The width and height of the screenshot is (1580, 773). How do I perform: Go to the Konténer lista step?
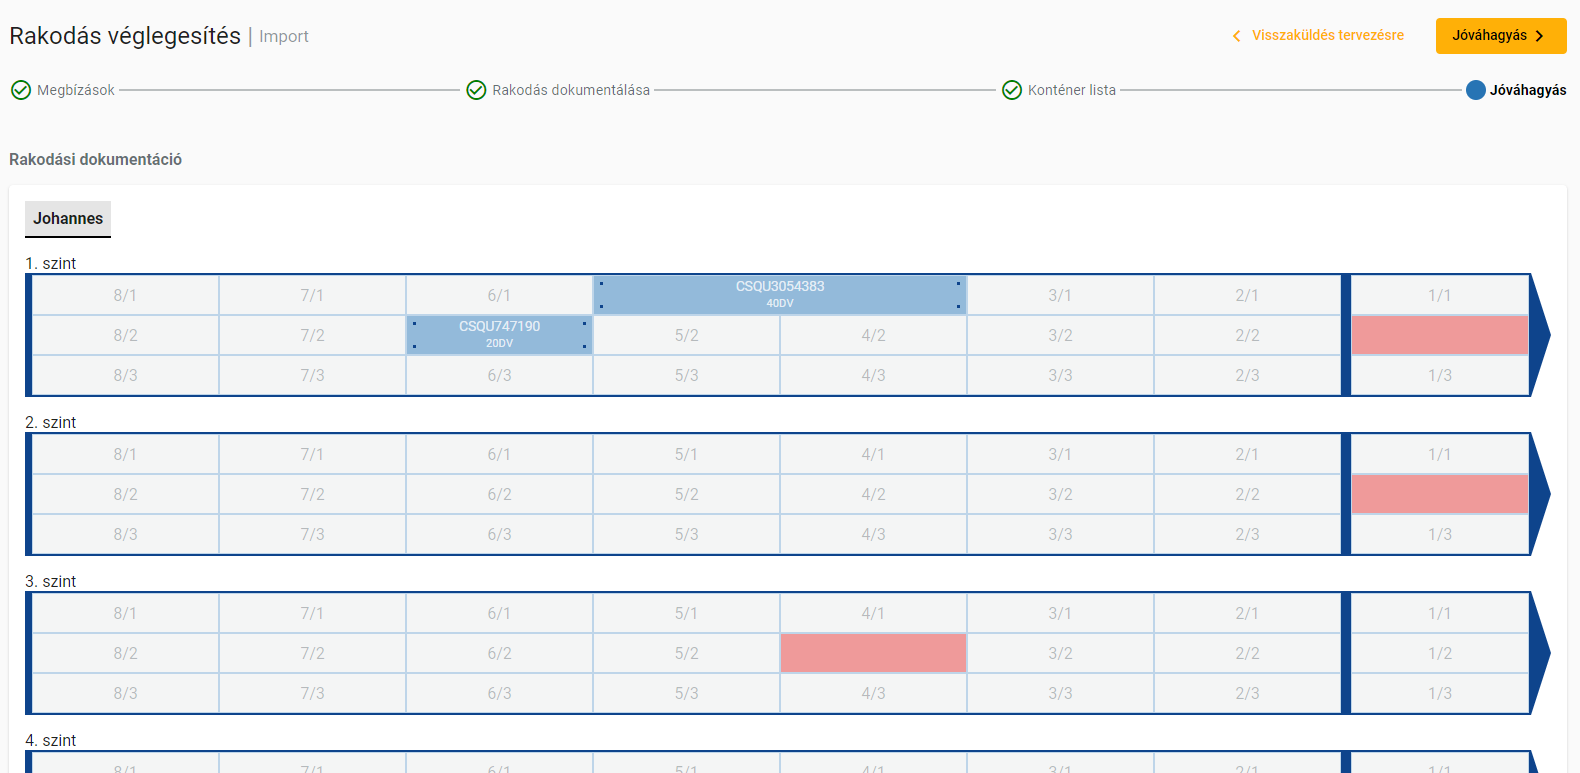[x=1071, y=90]
